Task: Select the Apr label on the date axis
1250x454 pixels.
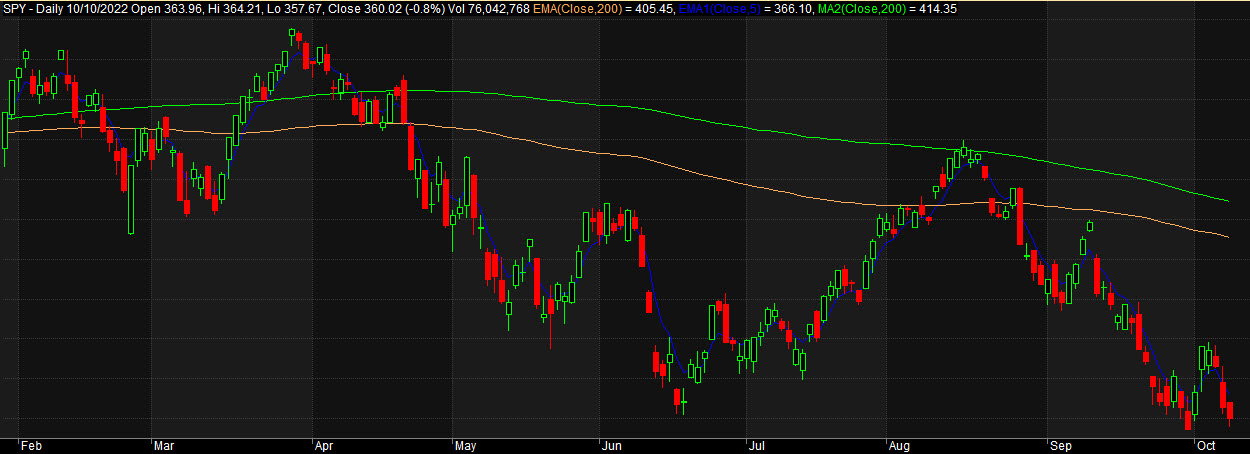Action: [325, 446]
